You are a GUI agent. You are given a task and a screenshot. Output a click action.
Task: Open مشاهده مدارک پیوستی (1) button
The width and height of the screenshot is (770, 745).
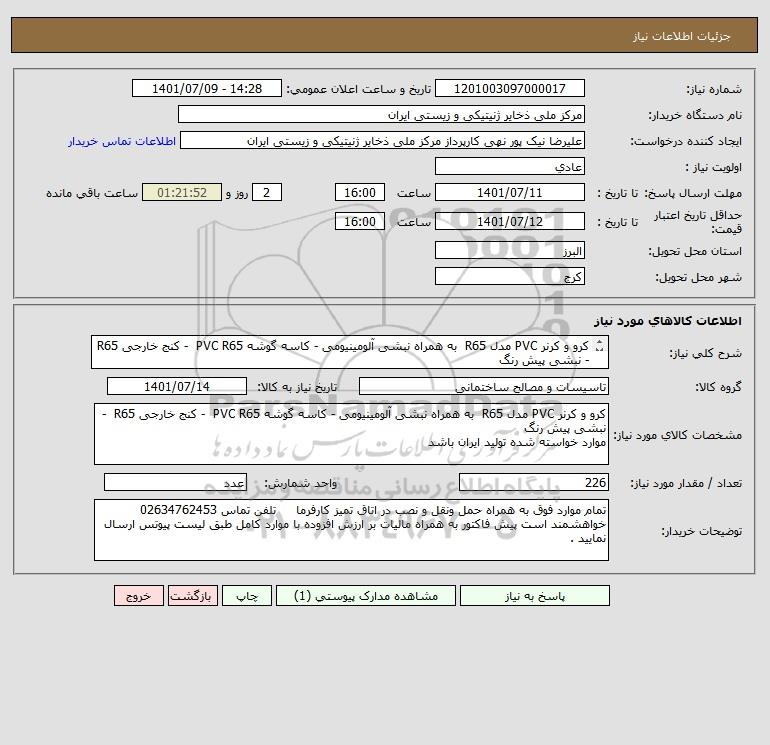(x=366, y=596)
